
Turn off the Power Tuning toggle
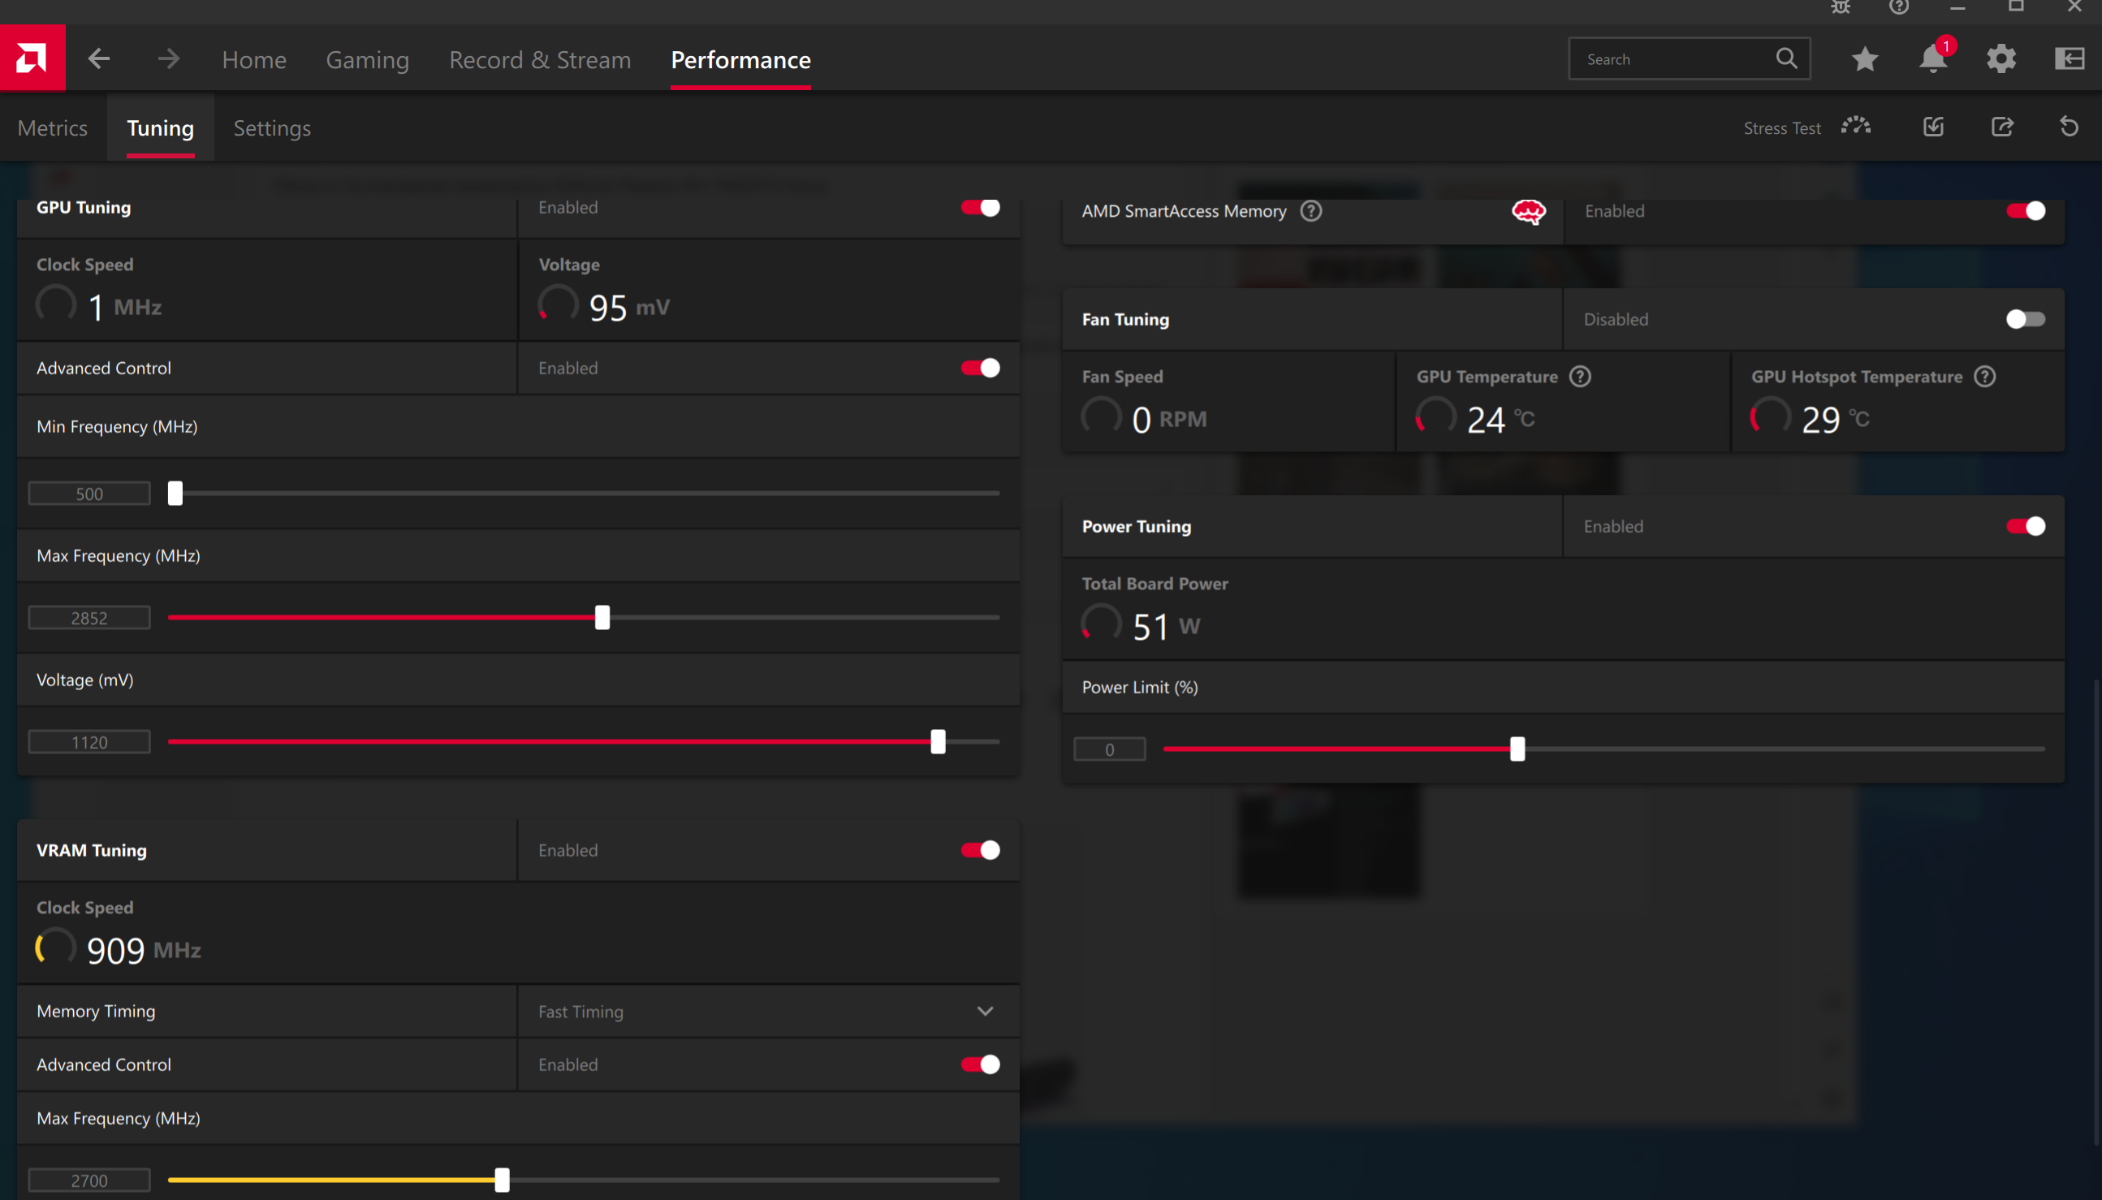pos(2025,526)
